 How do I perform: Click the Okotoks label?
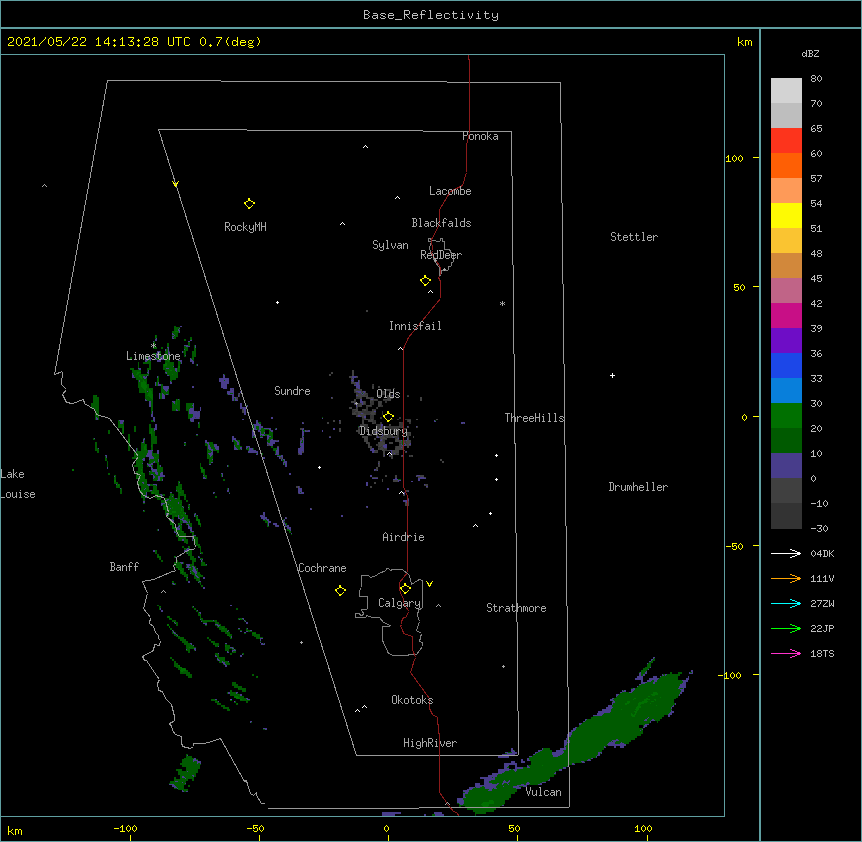point(412,700)
